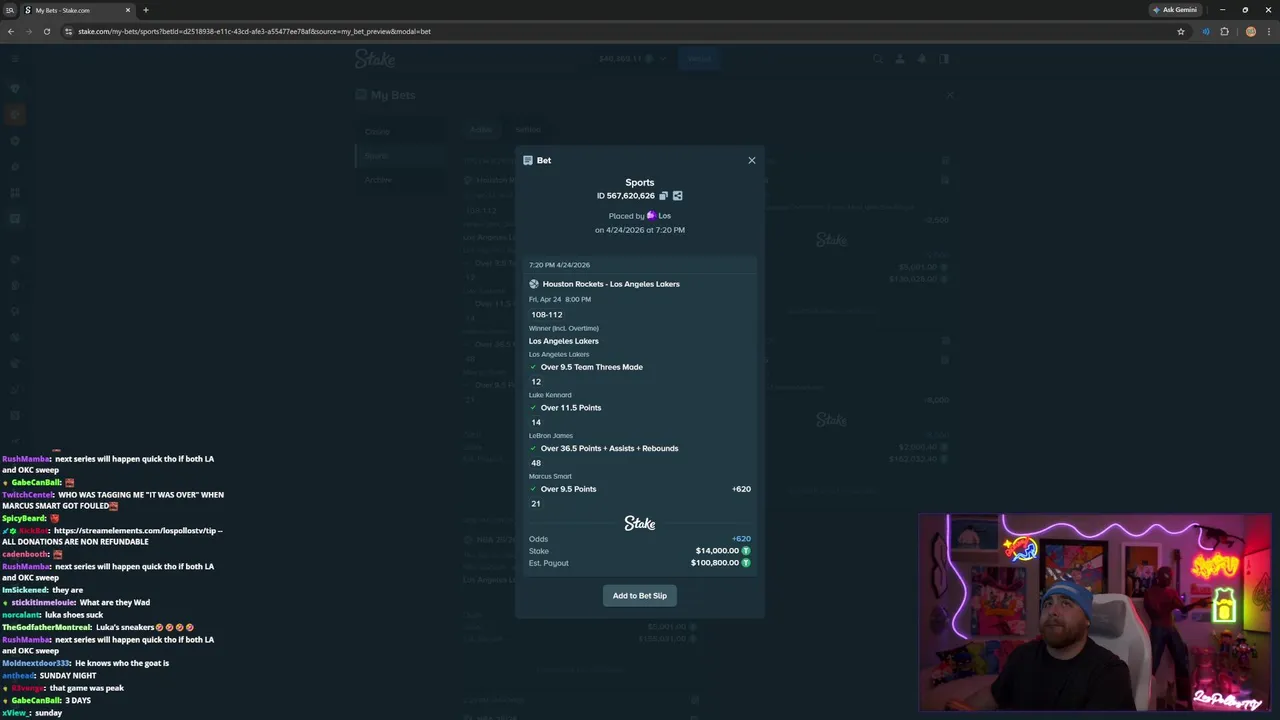Go forward in the browser
This screenshot has width=1280, height=720.
29,31
